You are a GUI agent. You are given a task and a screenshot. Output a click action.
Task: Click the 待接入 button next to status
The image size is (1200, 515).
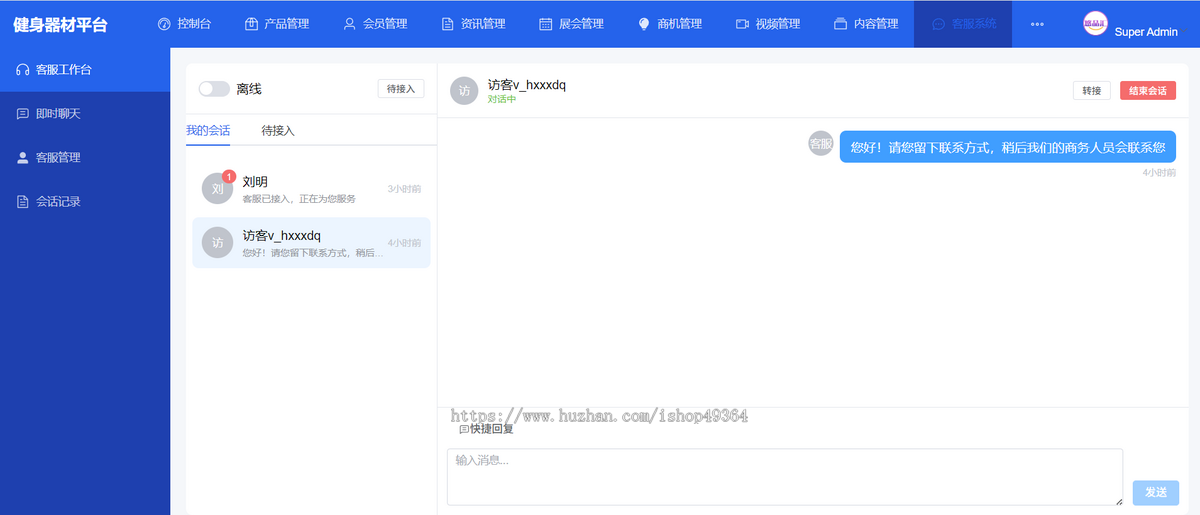pyautogui.click(x=401, y=89)
